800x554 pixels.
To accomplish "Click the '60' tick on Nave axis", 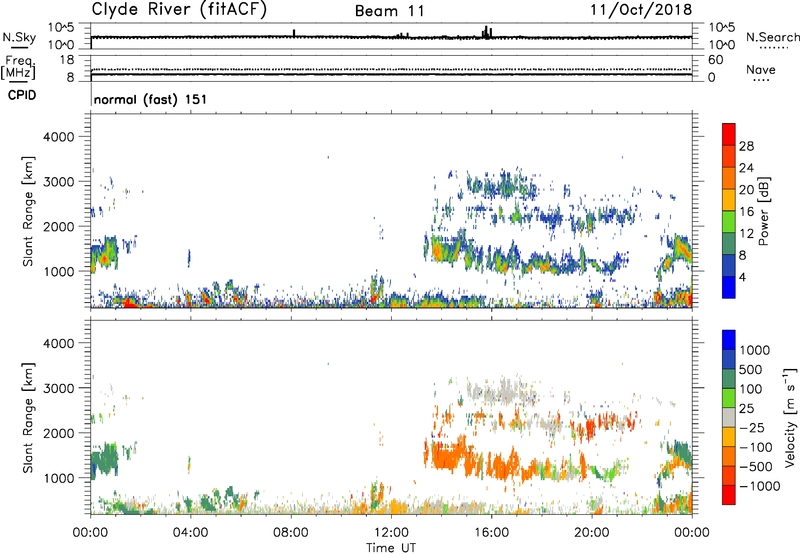I will (715, 60).
